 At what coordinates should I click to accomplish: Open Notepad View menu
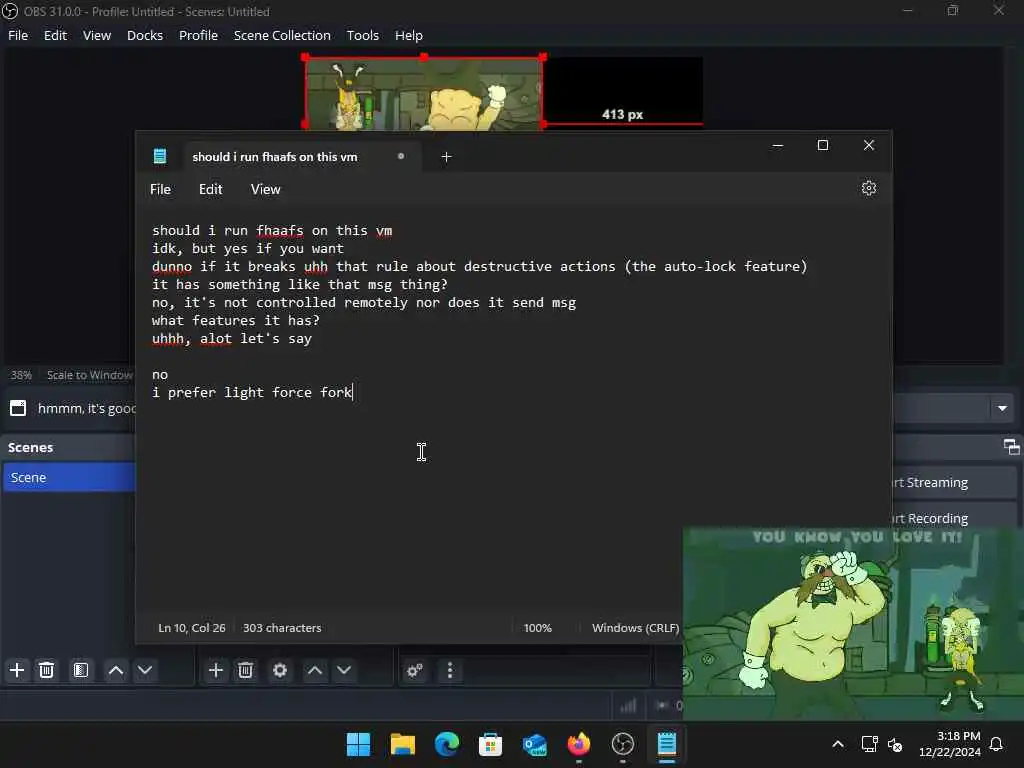(x=266, y=189)
